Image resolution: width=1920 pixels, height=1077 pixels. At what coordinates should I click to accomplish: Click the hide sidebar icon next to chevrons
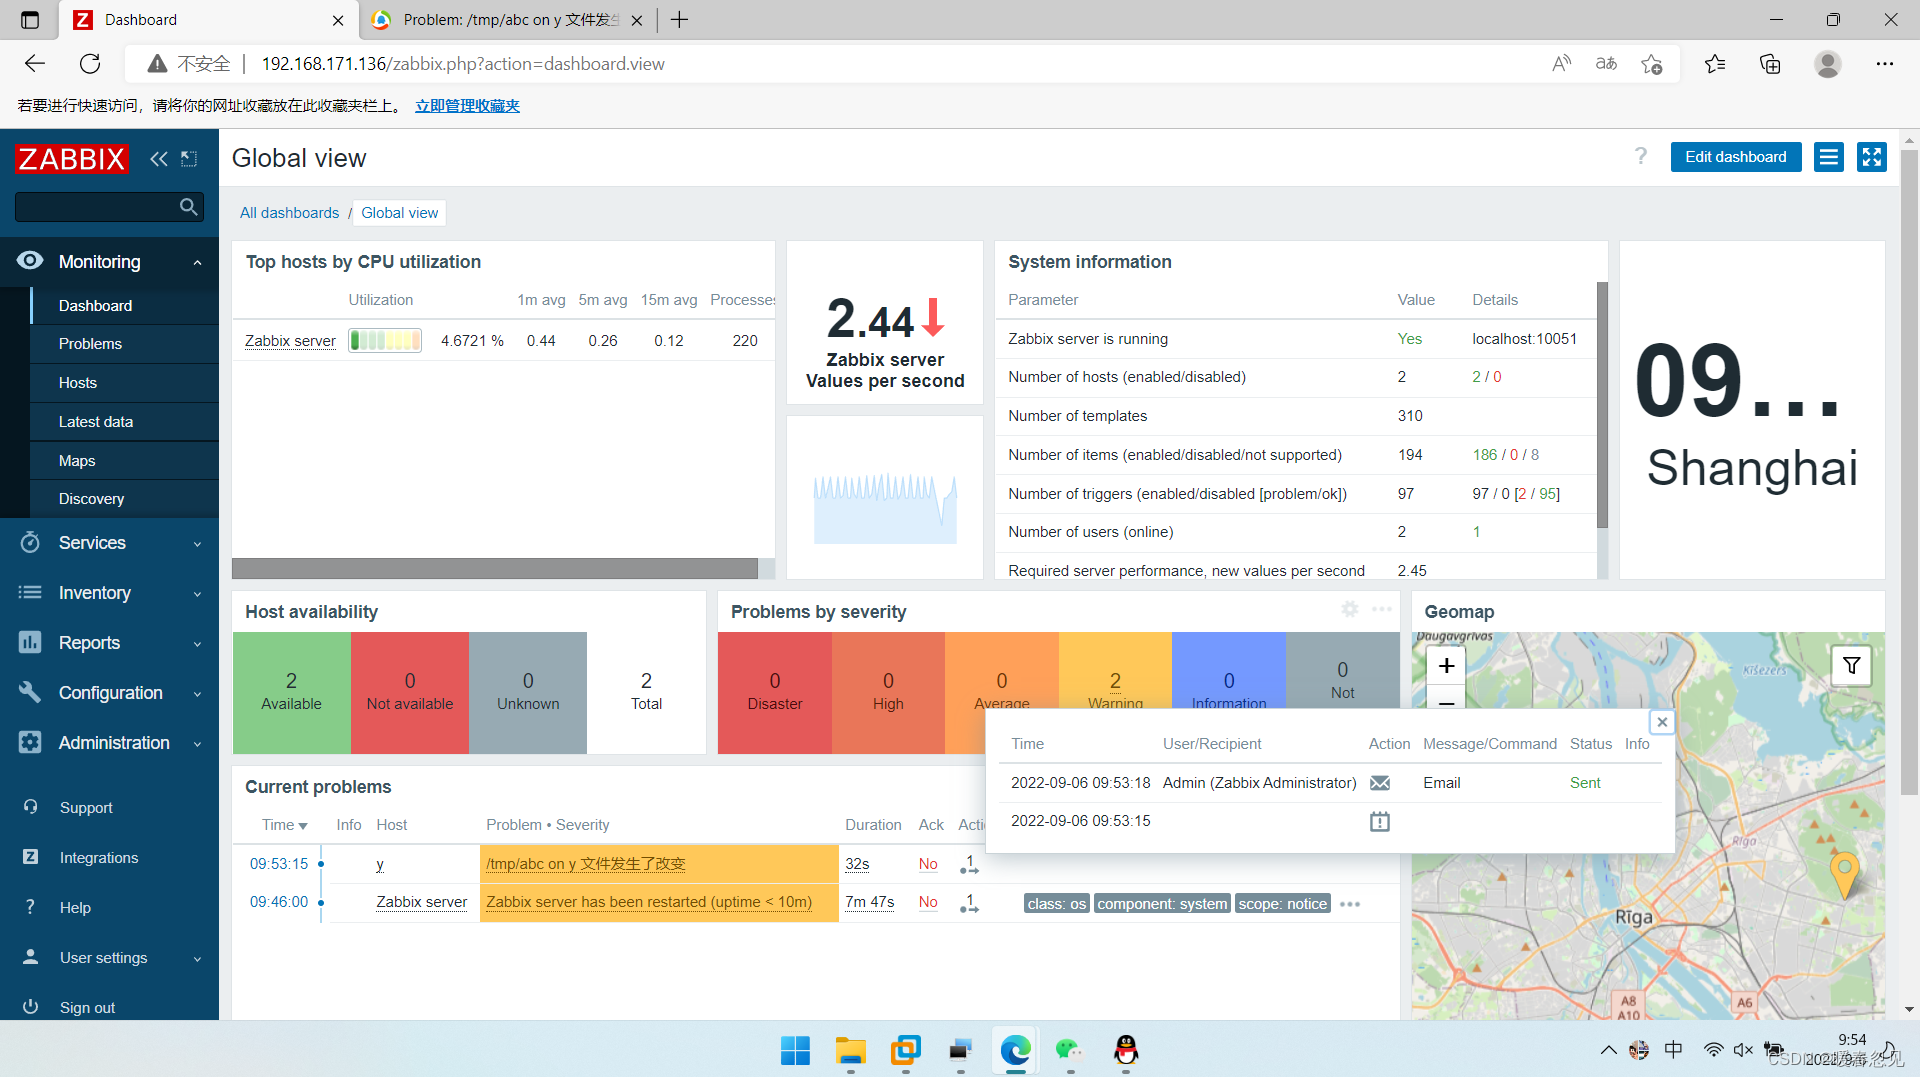[x=189, y=158]
